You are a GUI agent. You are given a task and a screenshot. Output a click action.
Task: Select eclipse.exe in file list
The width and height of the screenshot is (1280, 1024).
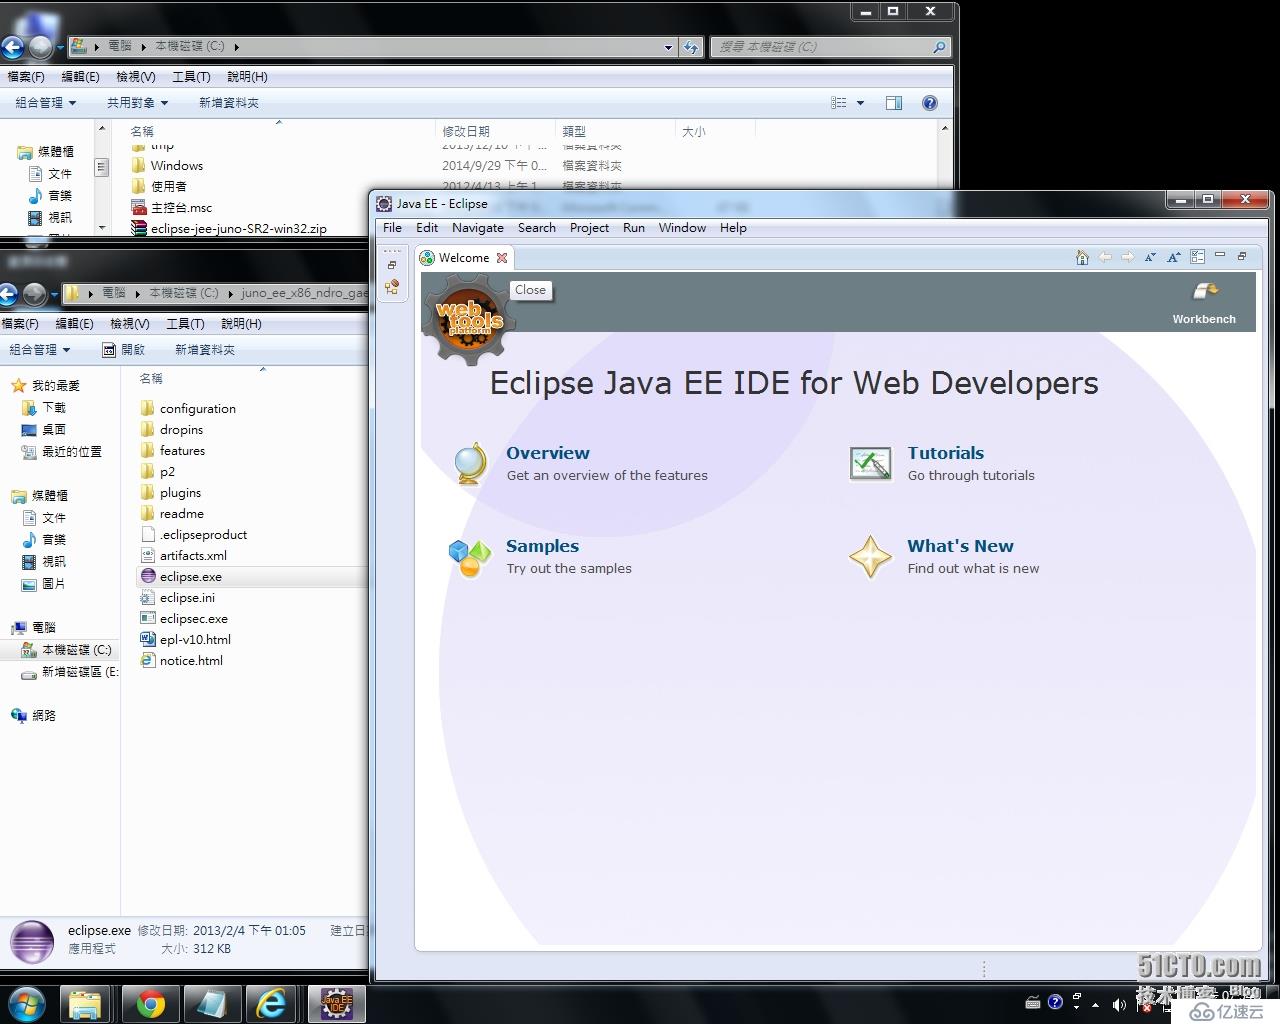[191, 577]
